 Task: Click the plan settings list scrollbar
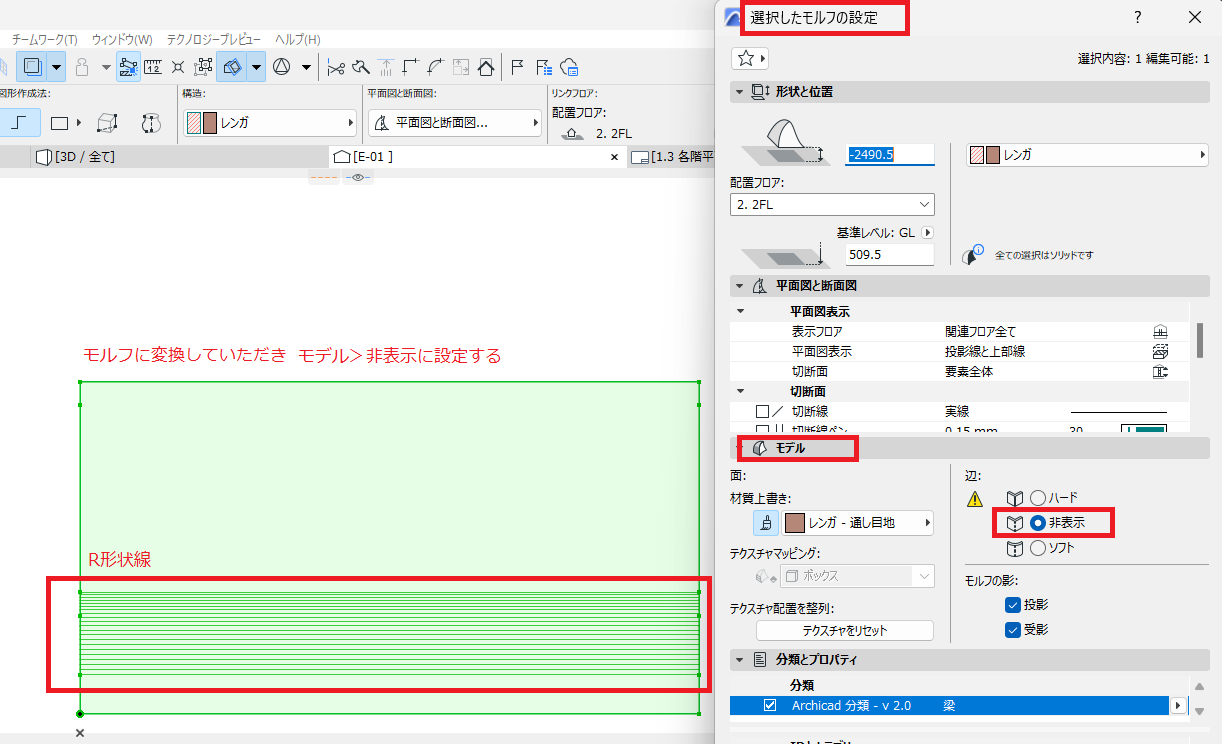click(x=1200, y=340)
